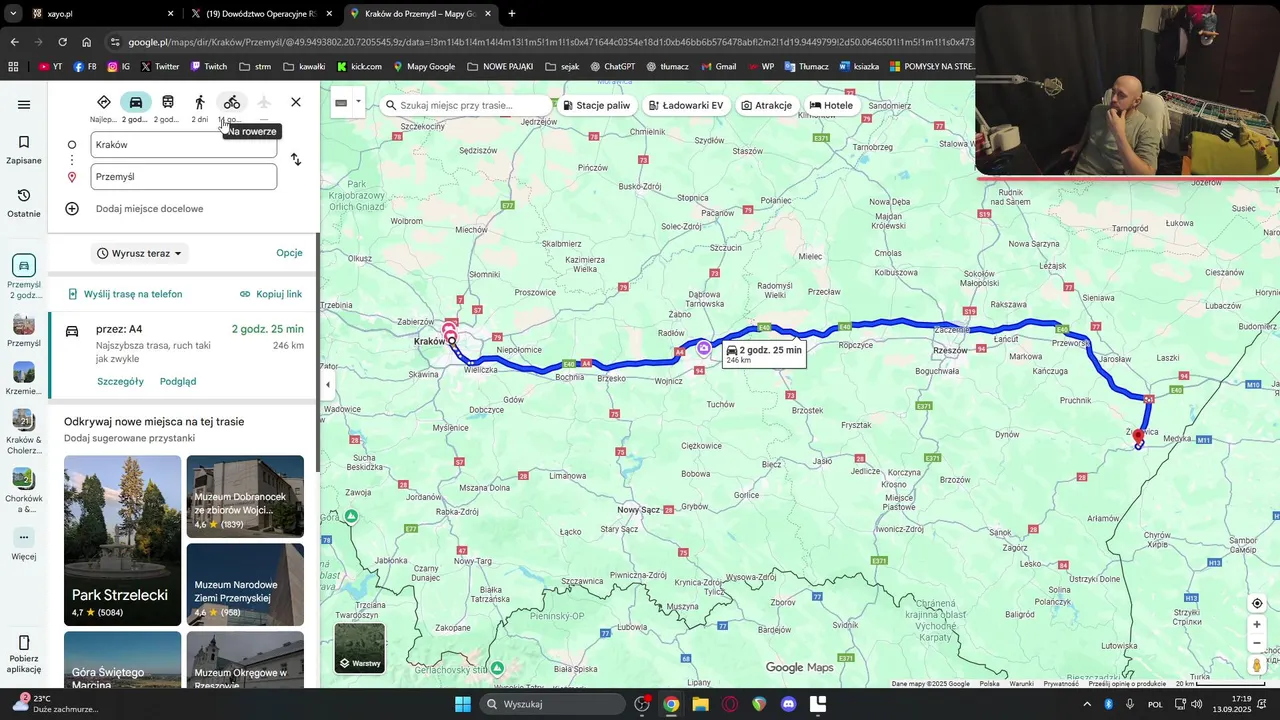Select the best route travel mode icon

[104, 102]
